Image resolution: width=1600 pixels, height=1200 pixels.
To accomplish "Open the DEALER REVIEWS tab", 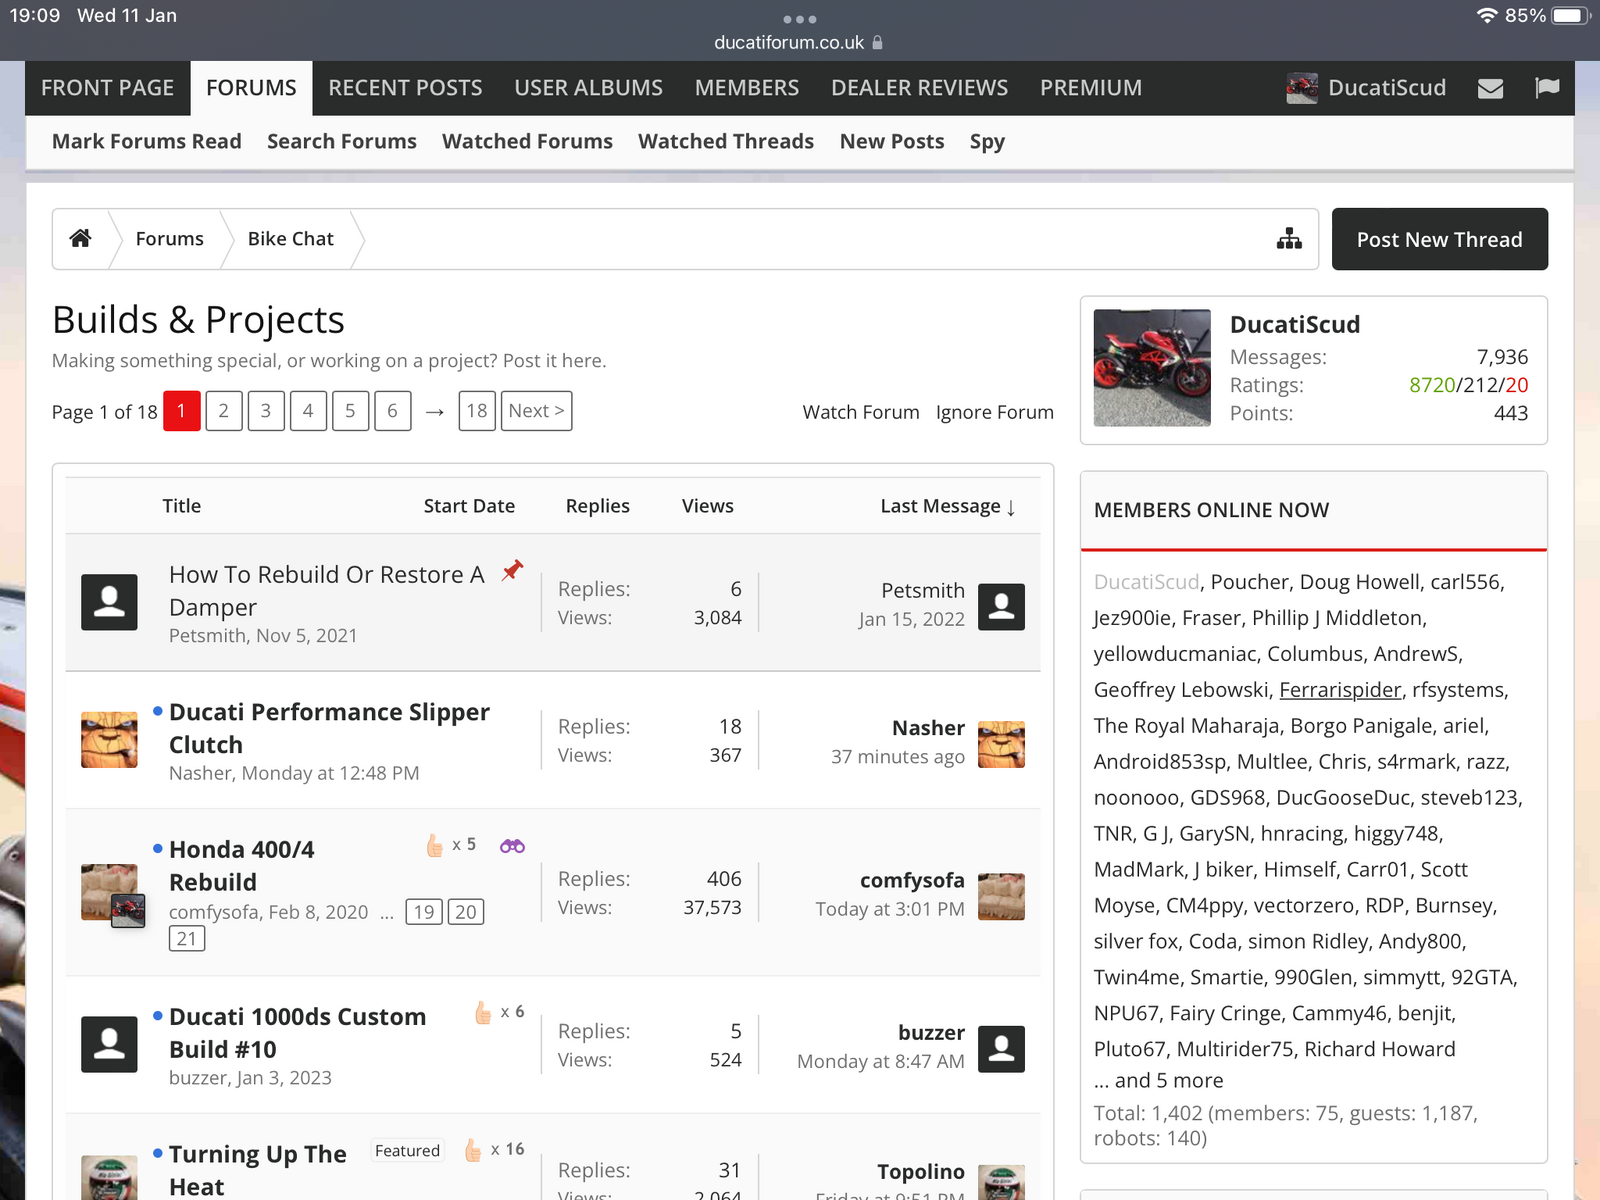I will 920,88.
